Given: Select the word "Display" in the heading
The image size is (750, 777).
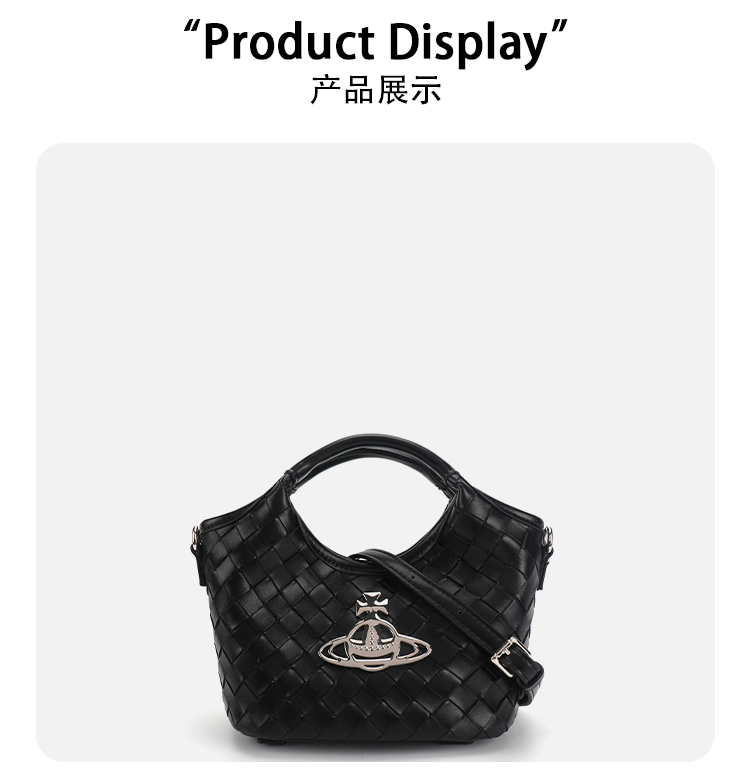Looking at the screenshot, I should tap(467, 45).
